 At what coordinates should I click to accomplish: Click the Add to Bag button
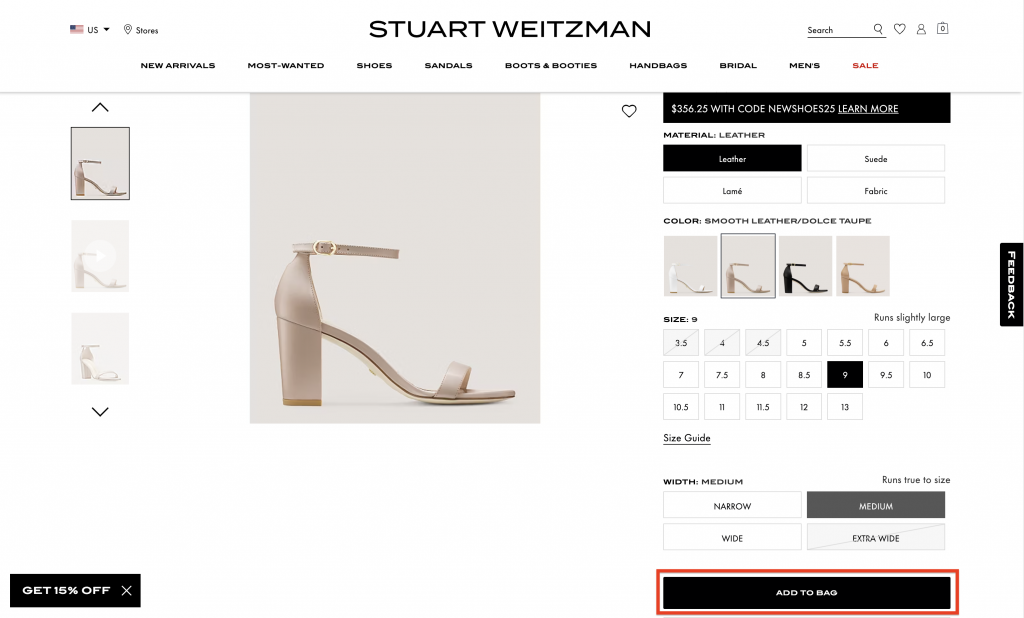[807, 593]
